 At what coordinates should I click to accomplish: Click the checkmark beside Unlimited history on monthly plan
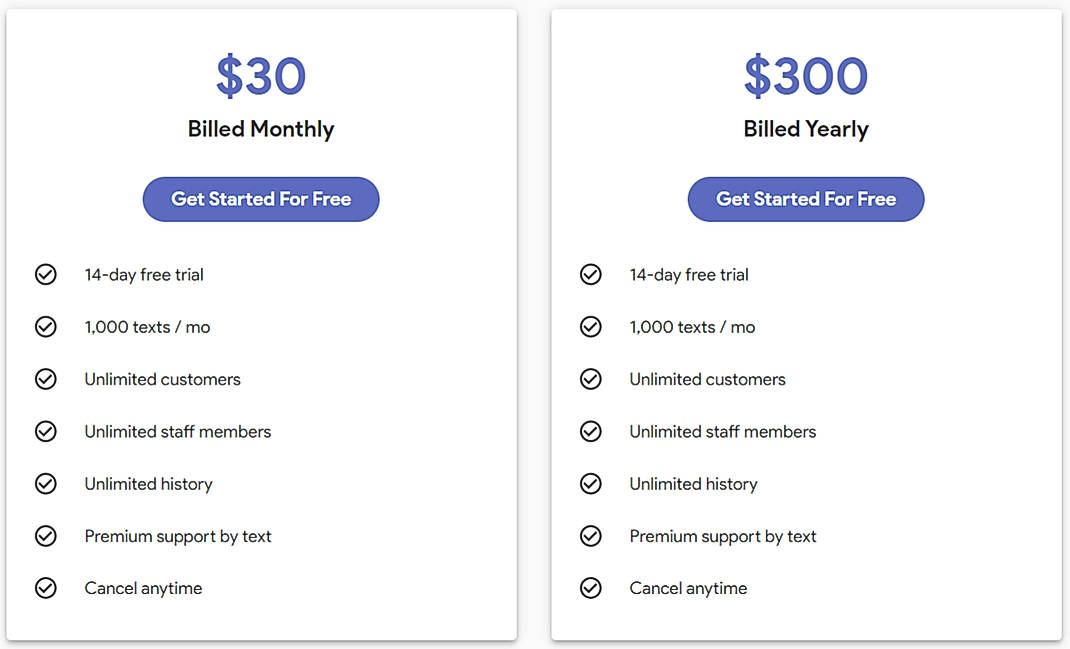pos(46,484)
